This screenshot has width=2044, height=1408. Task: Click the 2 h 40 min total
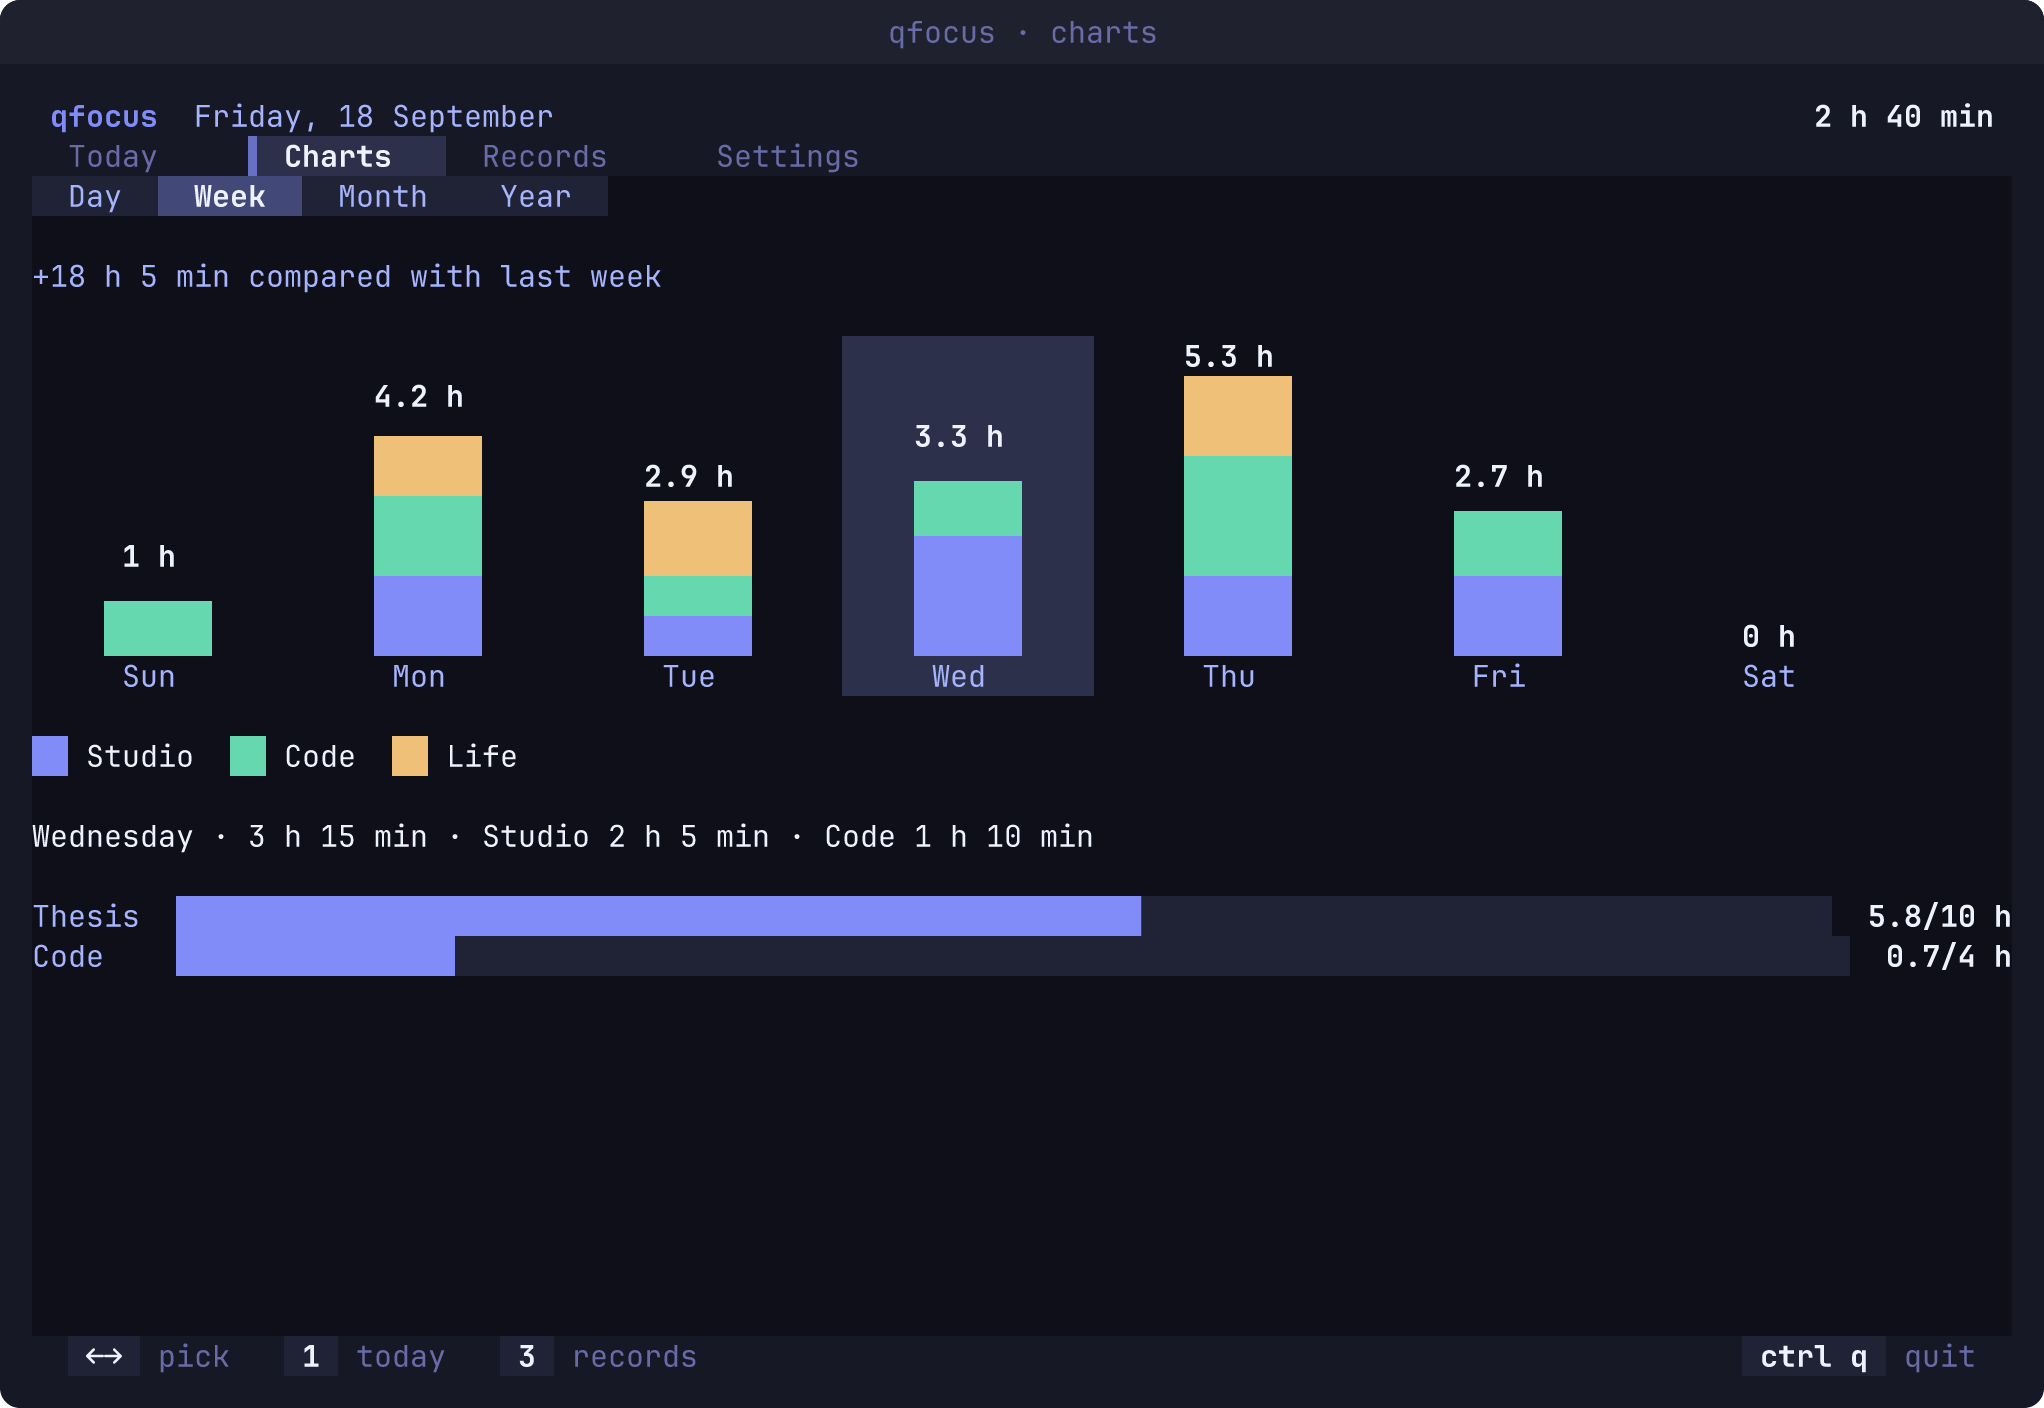1904,117
